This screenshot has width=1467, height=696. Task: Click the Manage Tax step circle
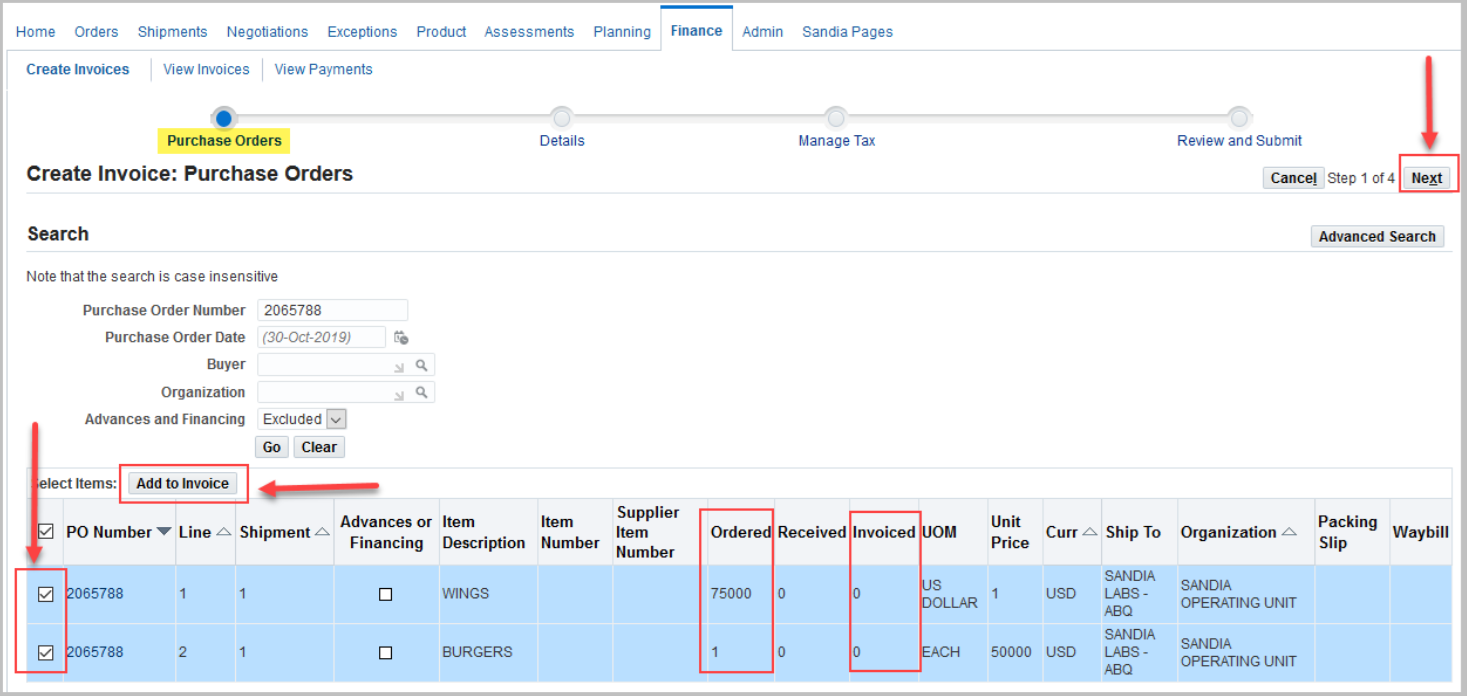click(x=836, y=117)
